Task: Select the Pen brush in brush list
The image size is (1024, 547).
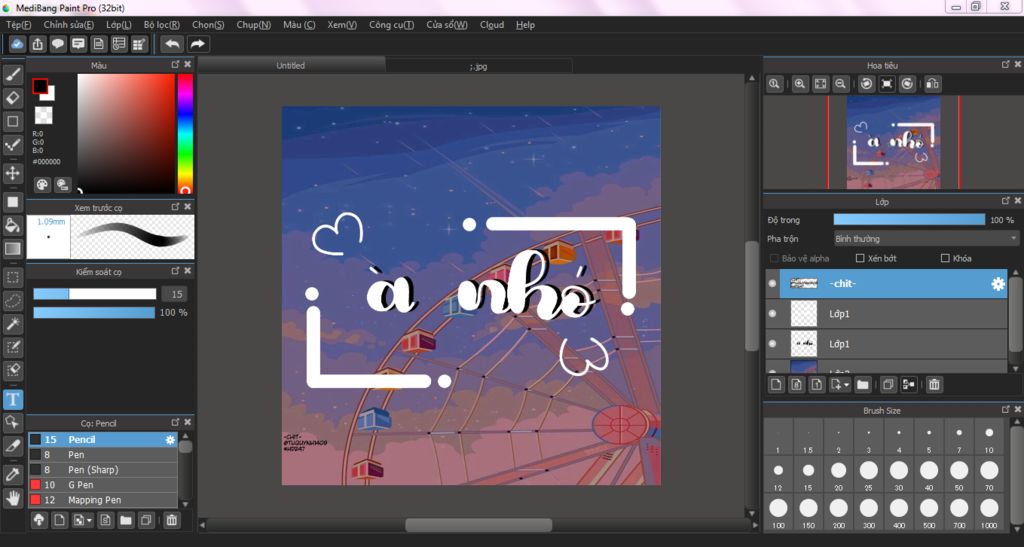Action: pos(103,455)
